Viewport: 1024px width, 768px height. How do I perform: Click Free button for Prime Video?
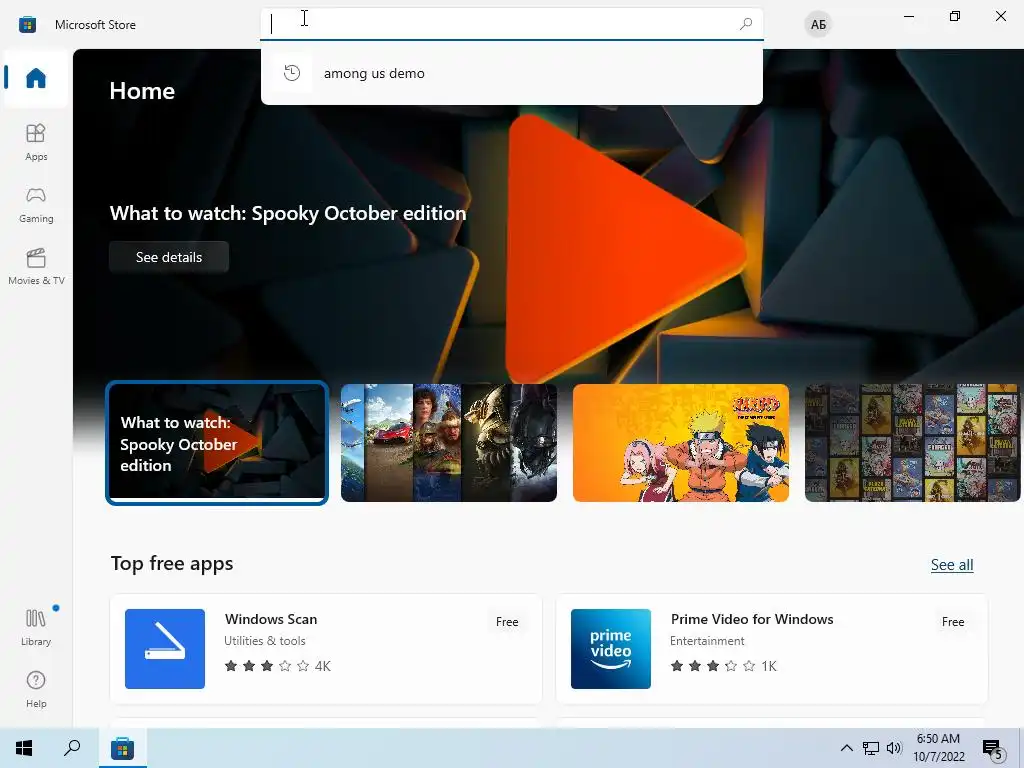pos(953,622)
